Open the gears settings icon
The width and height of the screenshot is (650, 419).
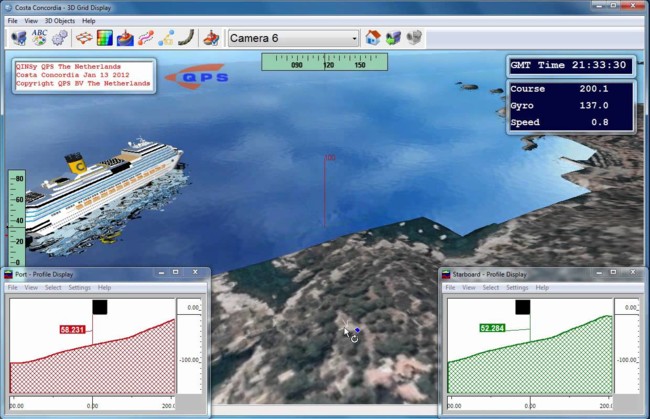tap(60, 38)
